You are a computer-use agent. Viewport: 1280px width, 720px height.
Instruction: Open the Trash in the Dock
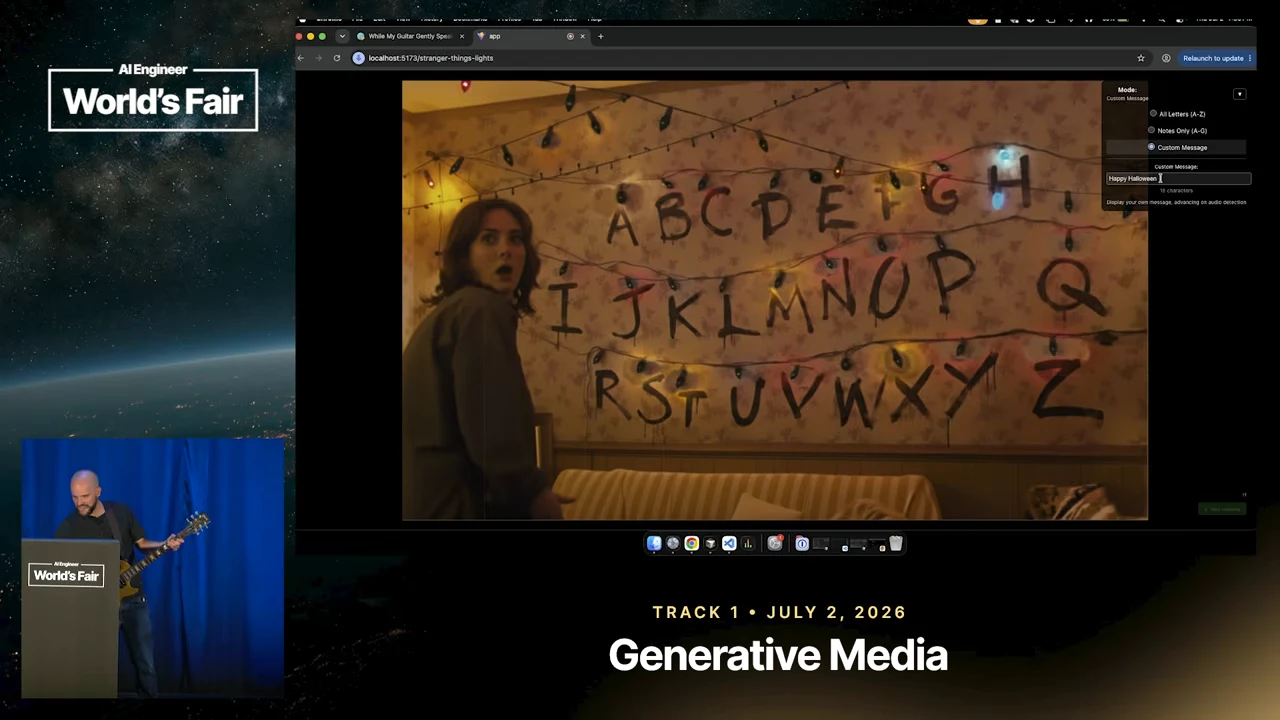pyautogui.click(x=896, y=543)
